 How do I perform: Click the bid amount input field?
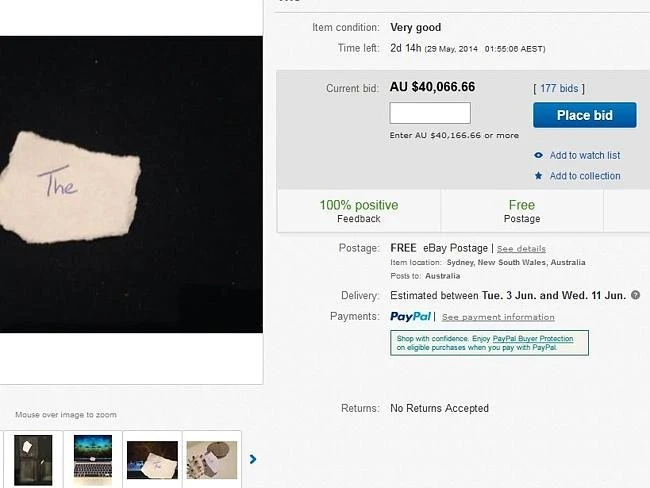[430, 114]
